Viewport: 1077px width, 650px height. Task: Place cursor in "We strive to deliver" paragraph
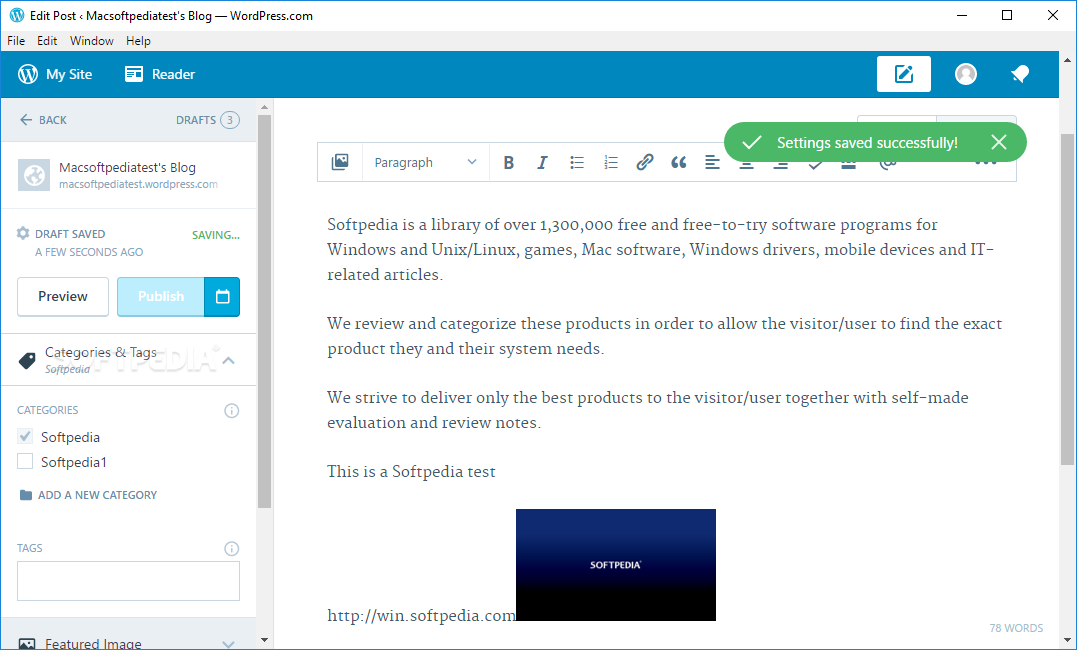pyautogui.click(x=648, y=410)
